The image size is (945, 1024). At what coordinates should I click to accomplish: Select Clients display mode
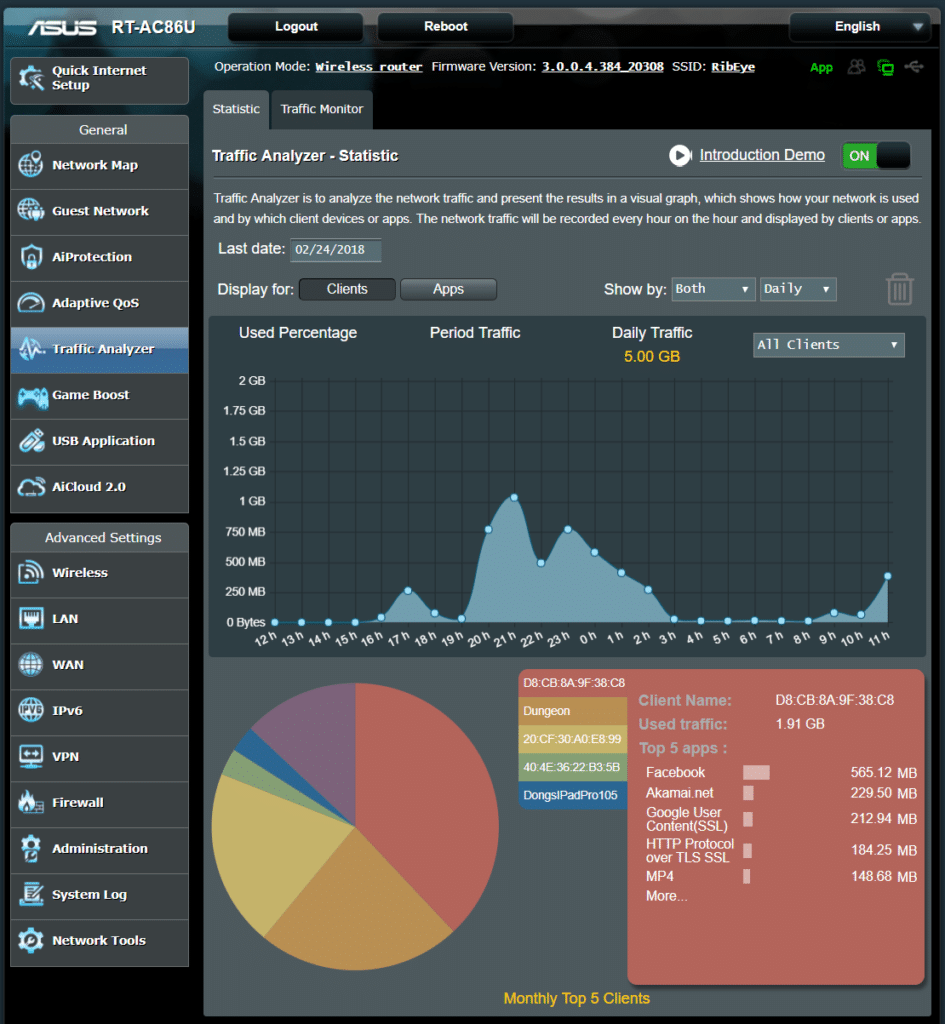347,289
